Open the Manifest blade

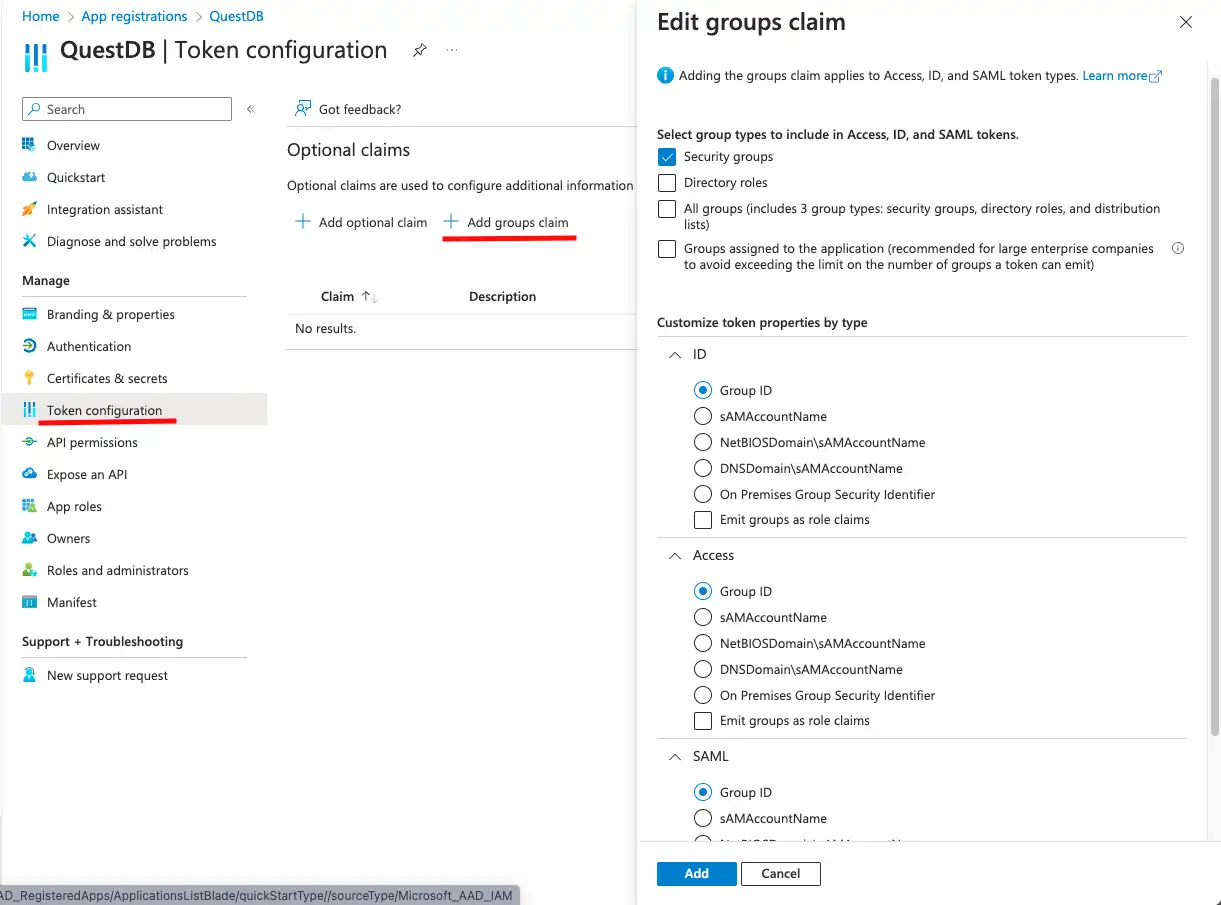tap(71, 602)
